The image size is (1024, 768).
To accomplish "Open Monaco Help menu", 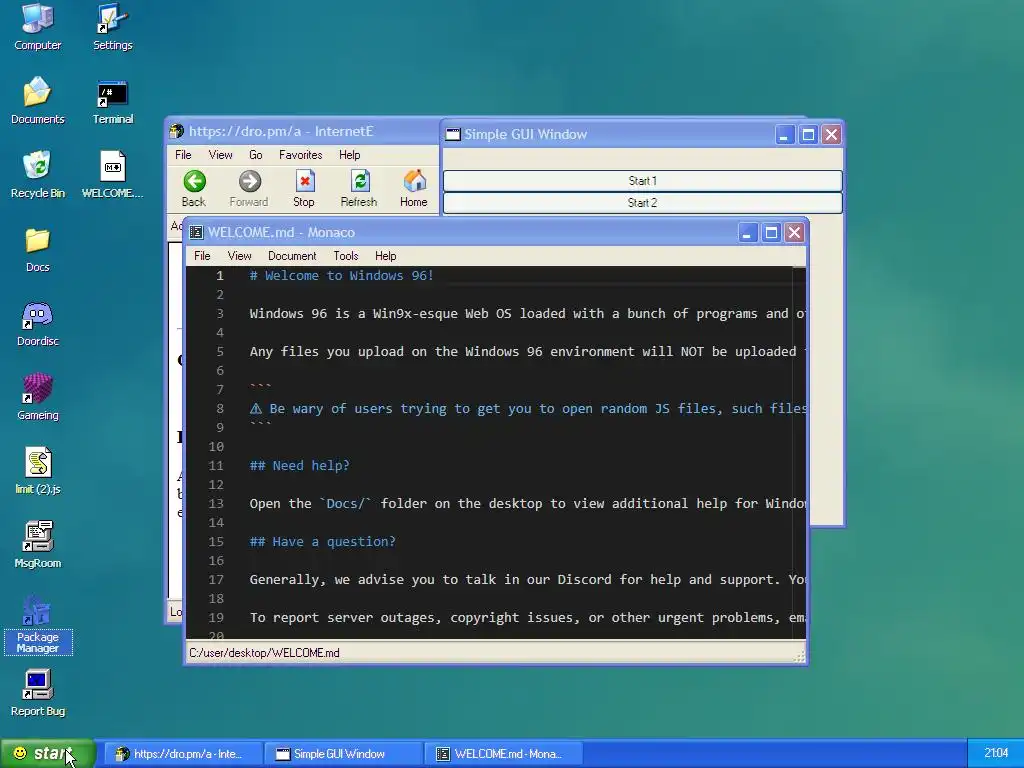I will click(385, 256).
